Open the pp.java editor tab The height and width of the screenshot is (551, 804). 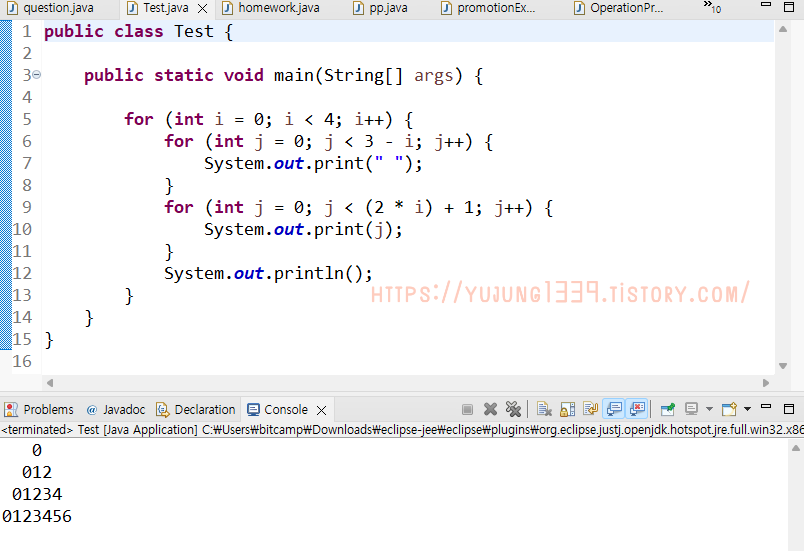(x=380, y=8)
